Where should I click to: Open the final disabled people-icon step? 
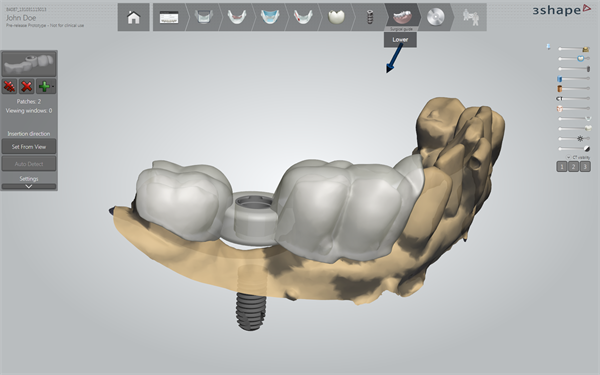470,17
